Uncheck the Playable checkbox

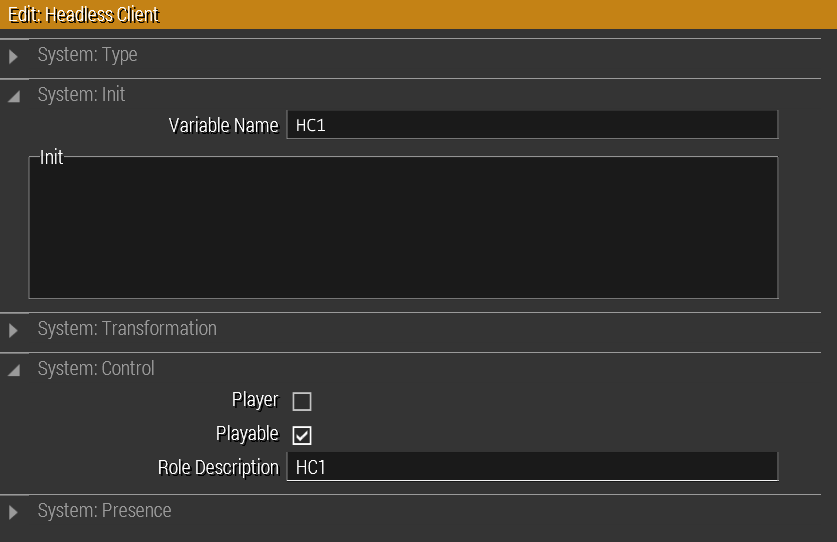(x=302, y=435)
